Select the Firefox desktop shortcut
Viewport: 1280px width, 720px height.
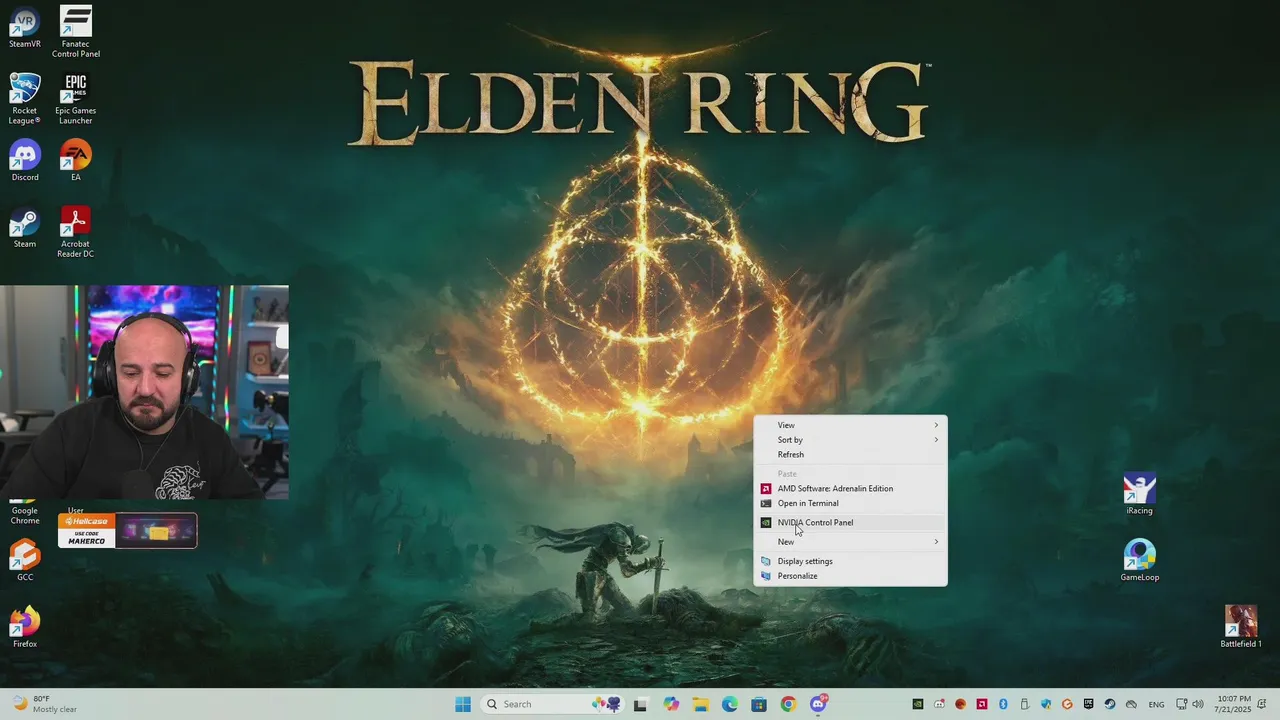click(25, 627)
